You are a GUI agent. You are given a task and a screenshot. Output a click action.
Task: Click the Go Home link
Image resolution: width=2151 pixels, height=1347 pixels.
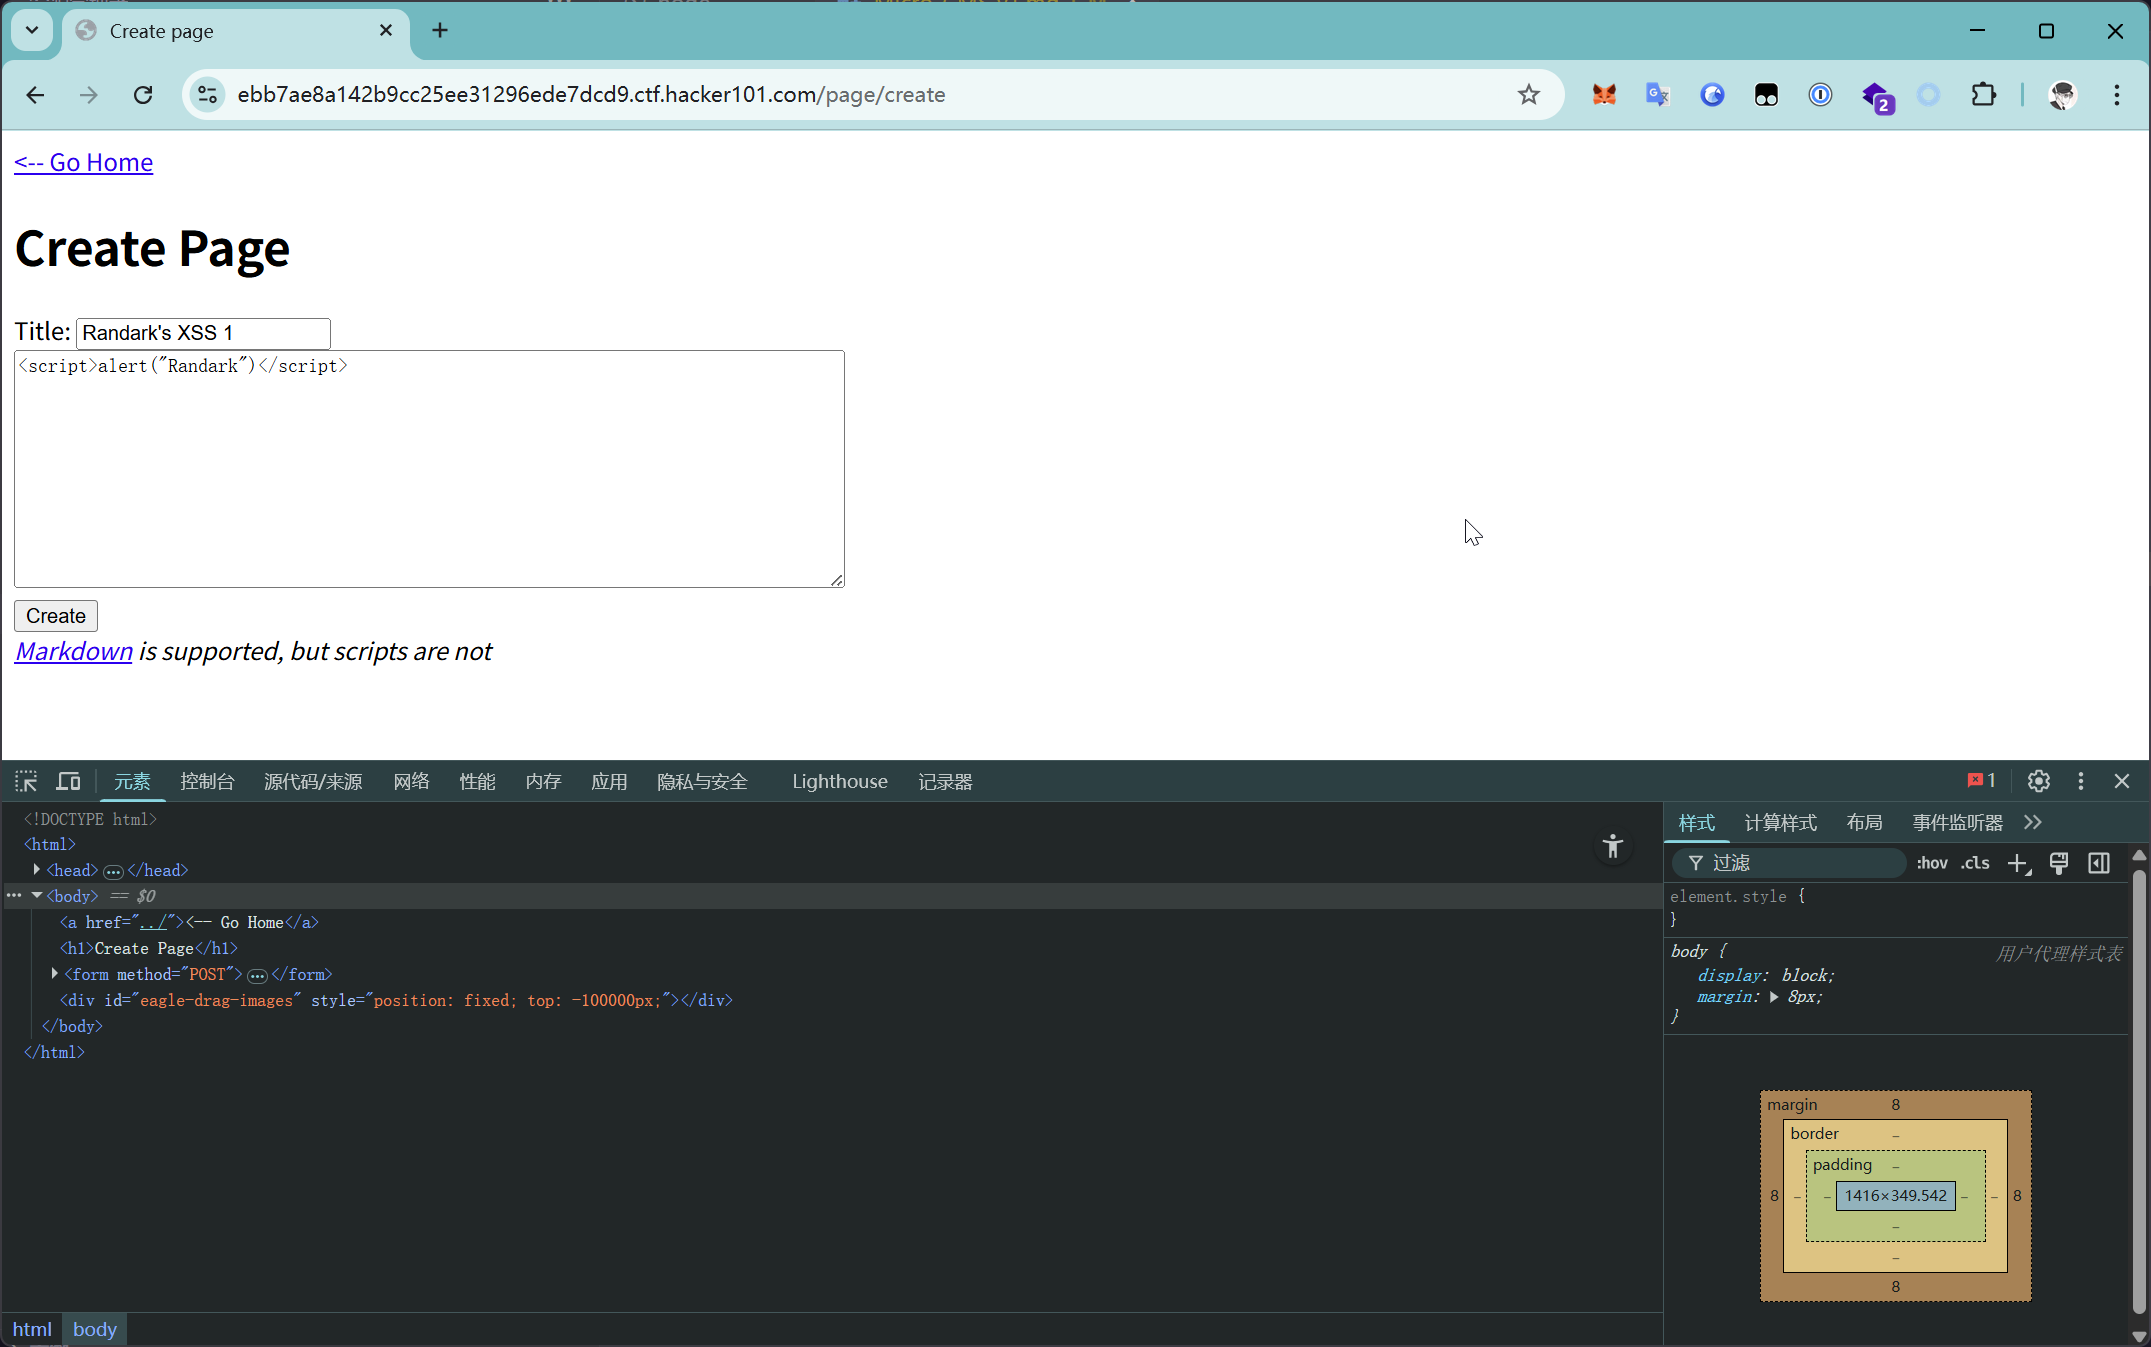click(83, 162)
